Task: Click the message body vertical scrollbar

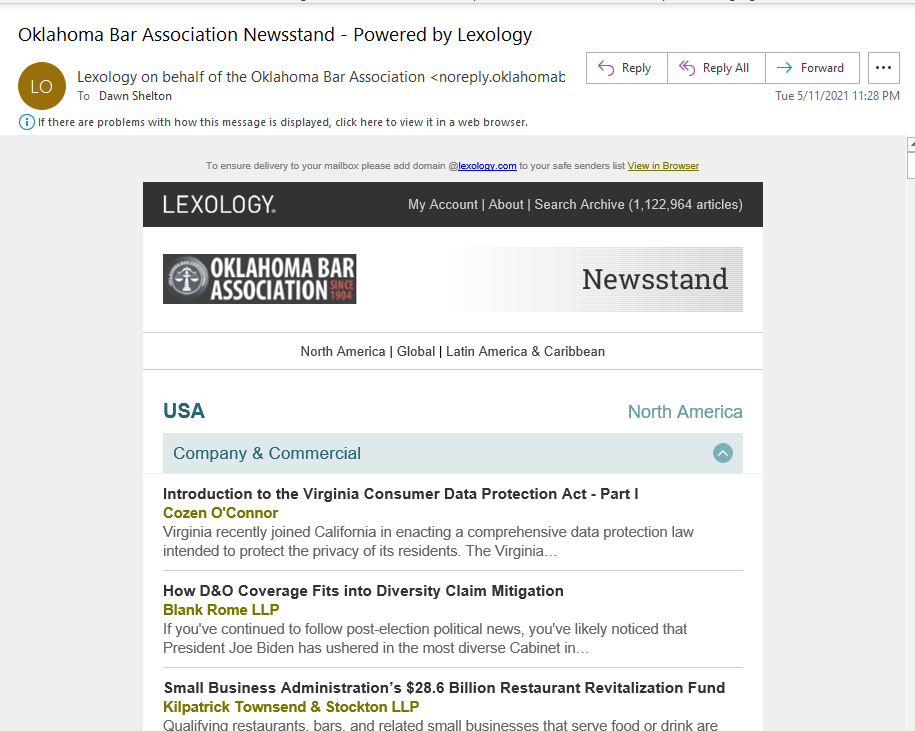Action: click(x=911, y=433)
